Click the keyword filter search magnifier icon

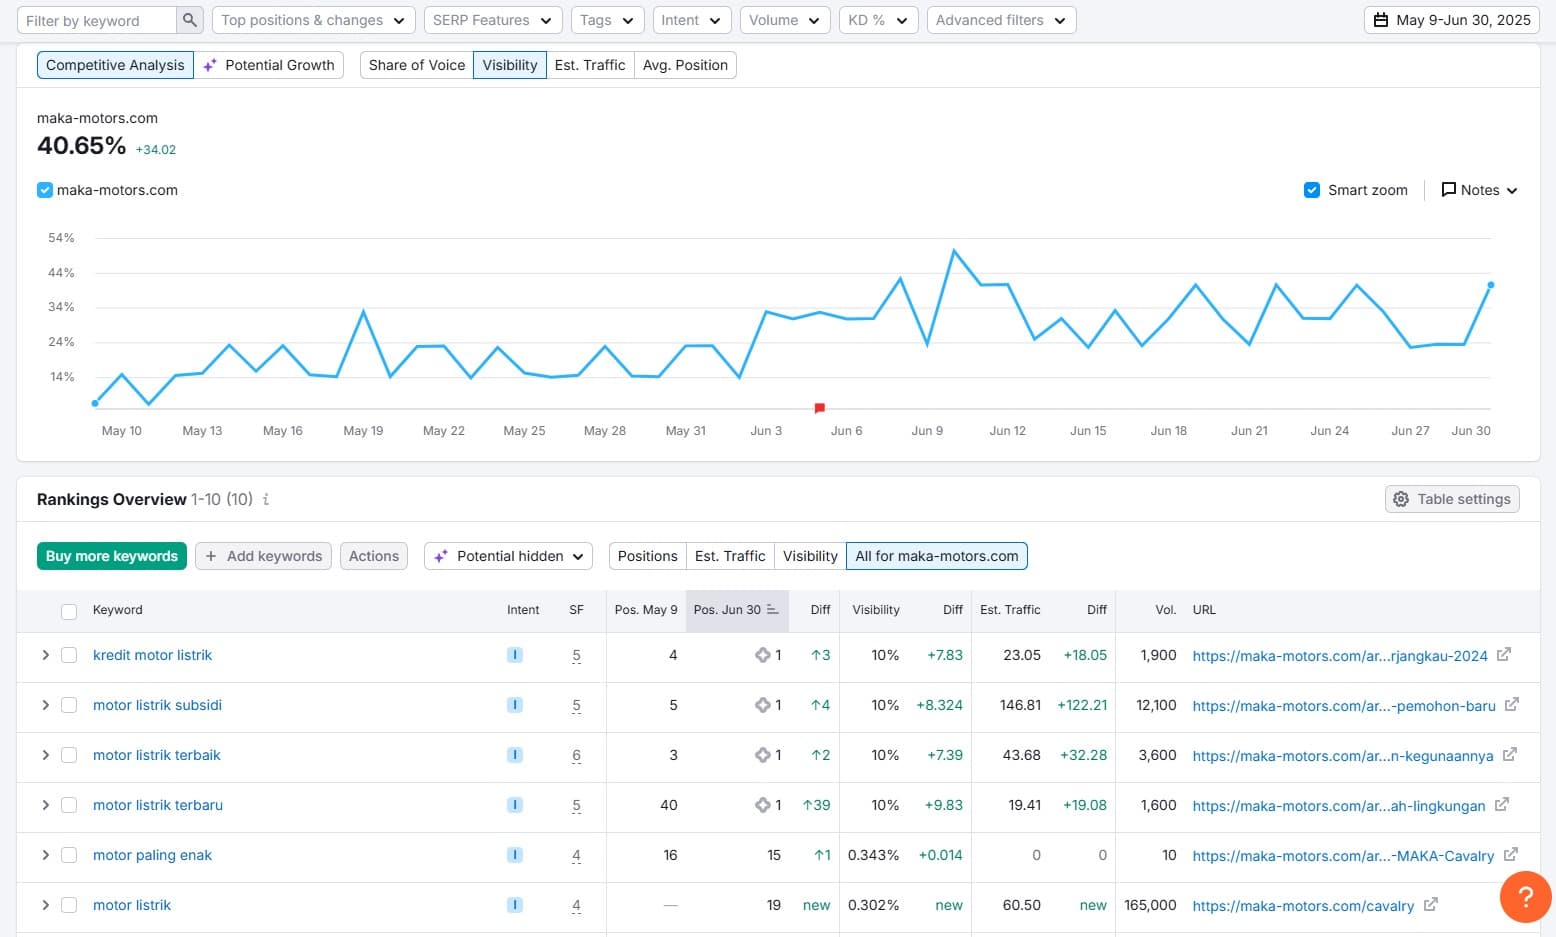click(x=189, y=20)
